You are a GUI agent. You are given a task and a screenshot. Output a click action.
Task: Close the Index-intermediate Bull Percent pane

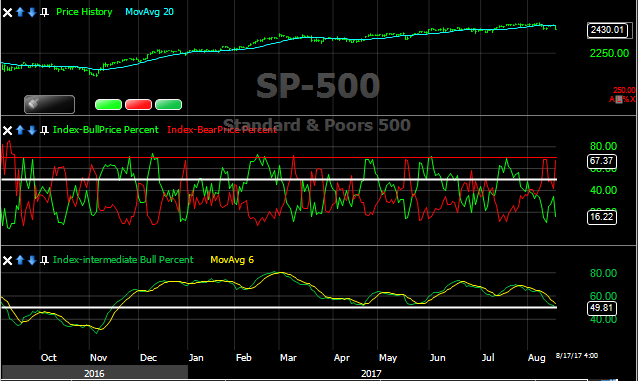pyautogui.click(x=7, y=260)
